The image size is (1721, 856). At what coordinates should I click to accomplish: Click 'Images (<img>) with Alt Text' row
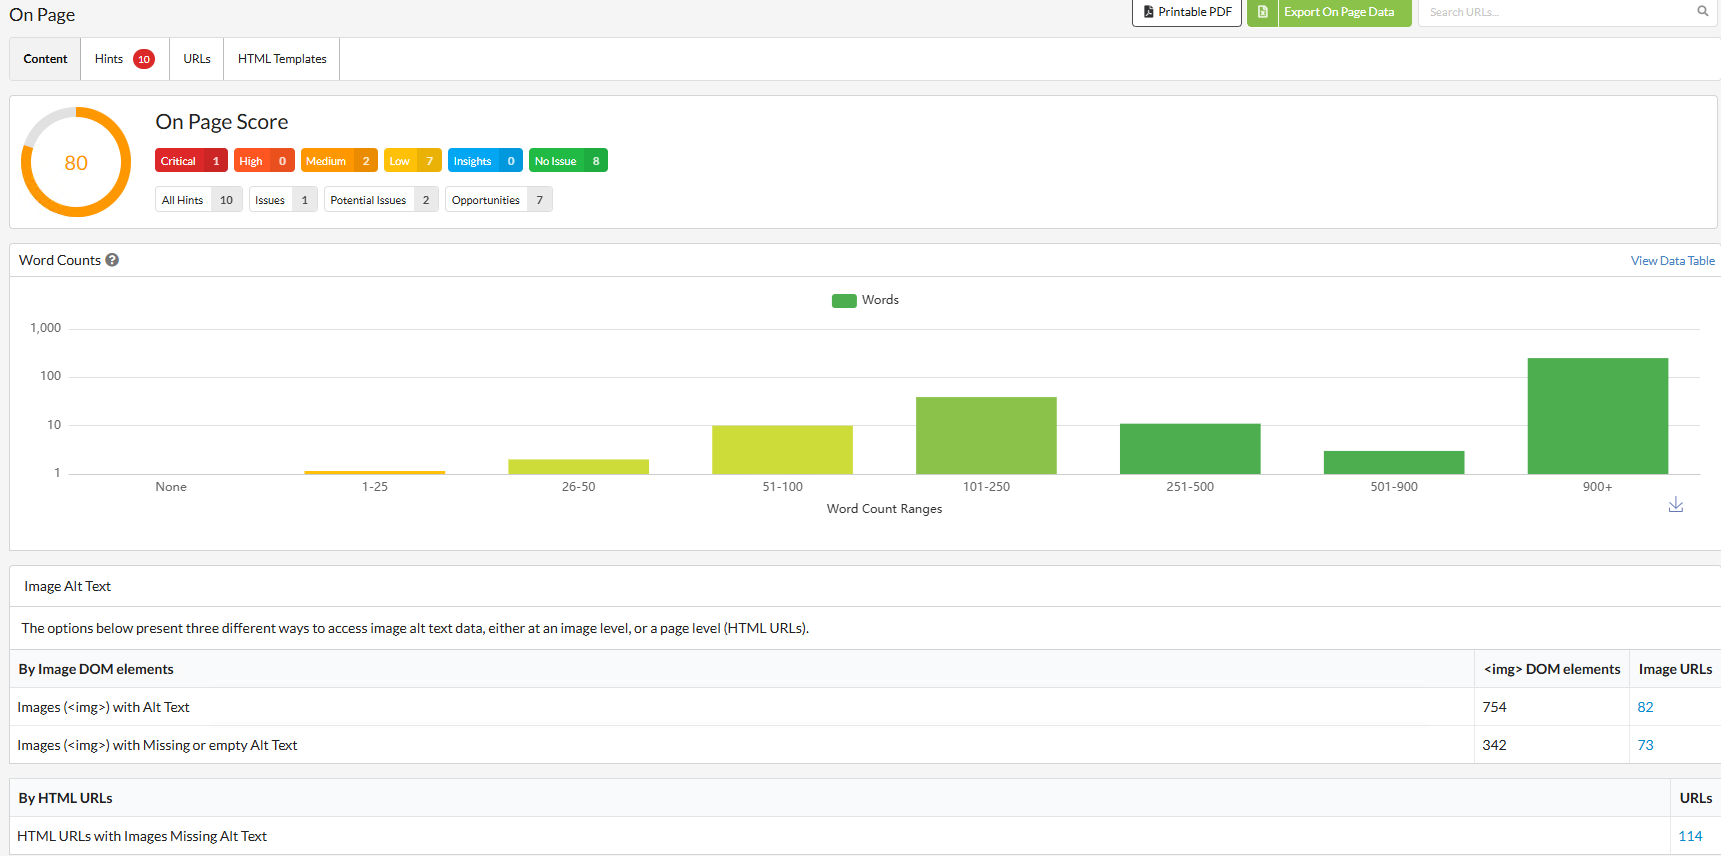click(865, 707)
